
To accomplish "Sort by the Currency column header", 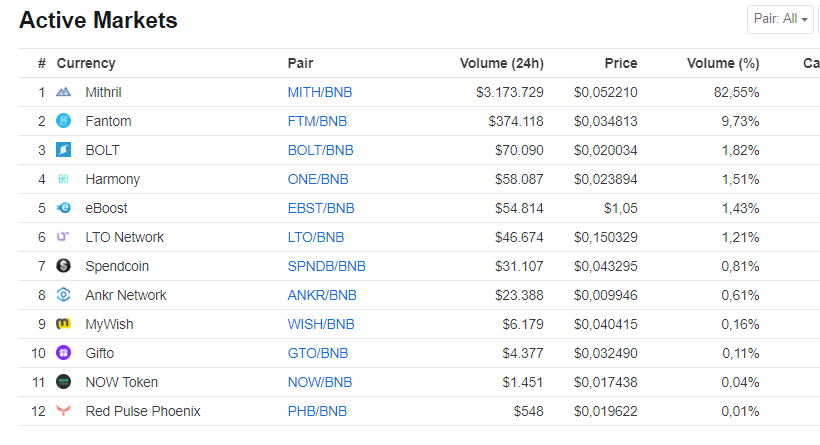I will (x=86, y=63).
